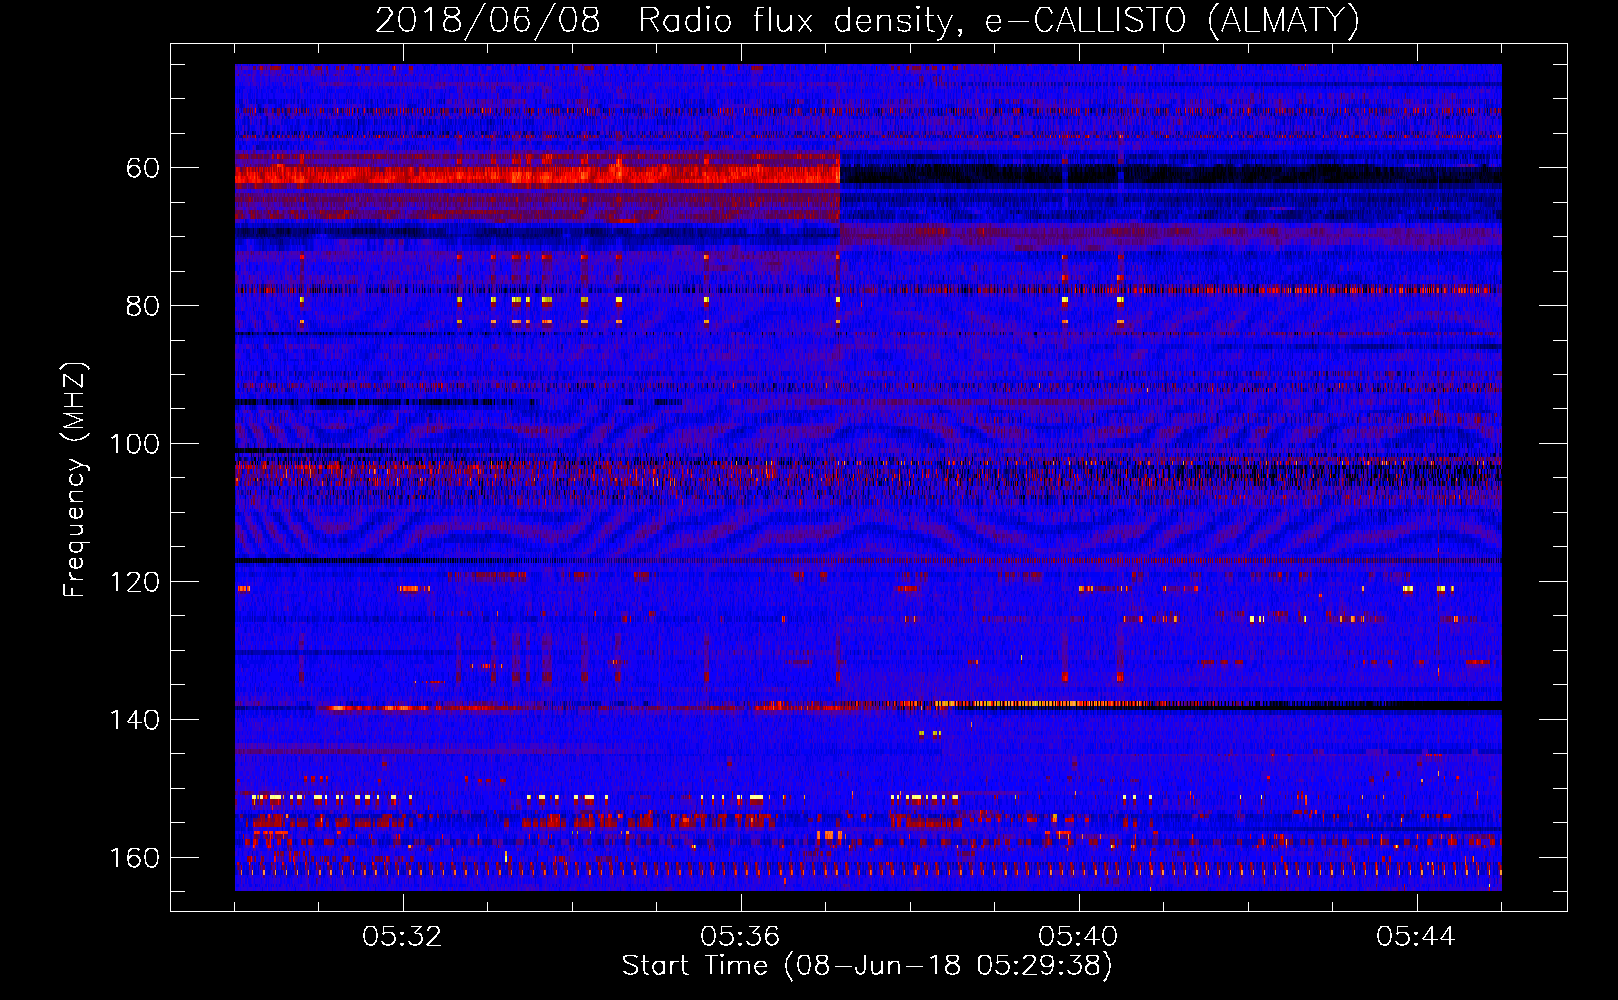Click the 140 frequency tick label
Viewport: 1618px width, 1000px height.
[135, 720]
